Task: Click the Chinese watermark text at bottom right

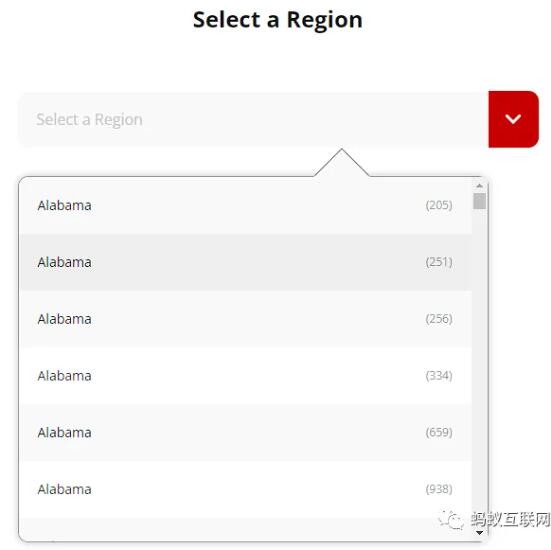Action: [510, 520]
